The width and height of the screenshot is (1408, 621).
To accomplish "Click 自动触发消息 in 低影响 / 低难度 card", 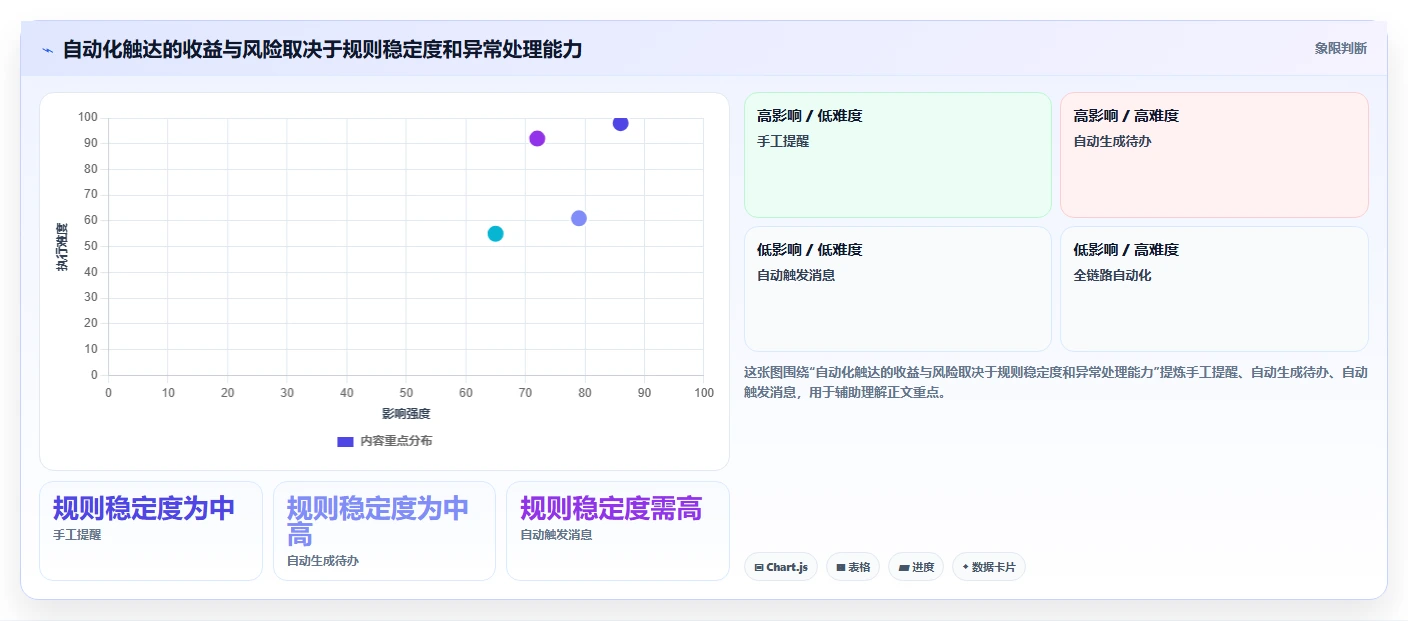I will (x=796, y=276).
